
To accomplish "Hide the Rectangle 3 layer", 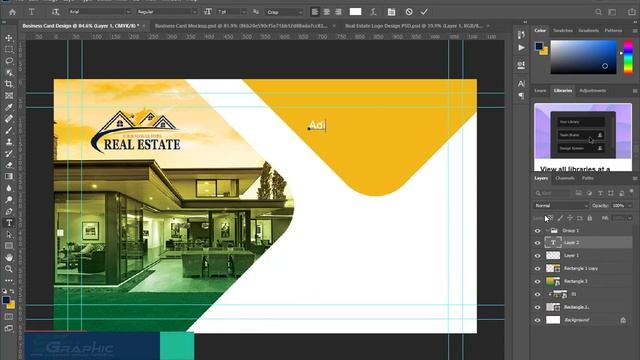I will 538,282.
